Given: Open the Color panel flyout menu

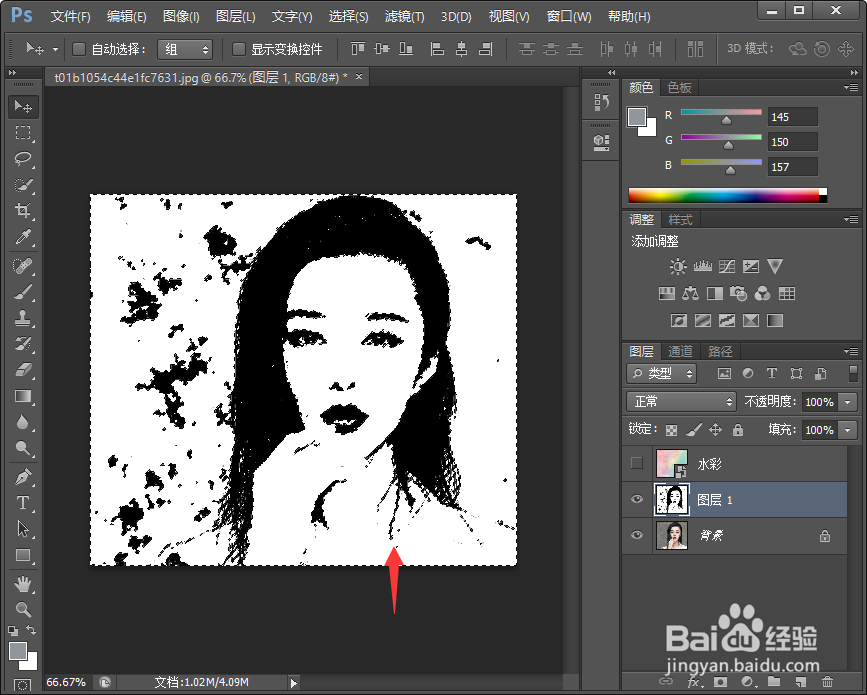Looking at the screenshot, I should pyautogui.click(x=851, y=87).
